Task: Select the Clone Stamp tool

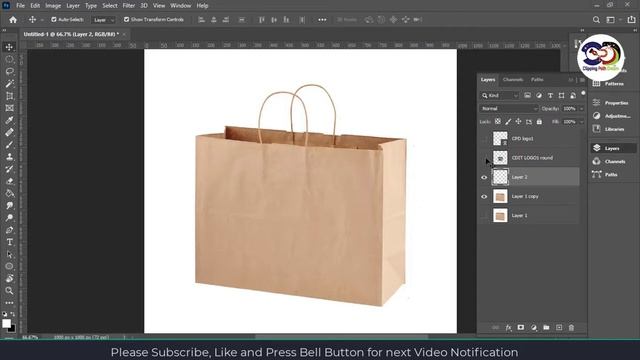Action: 9,157
